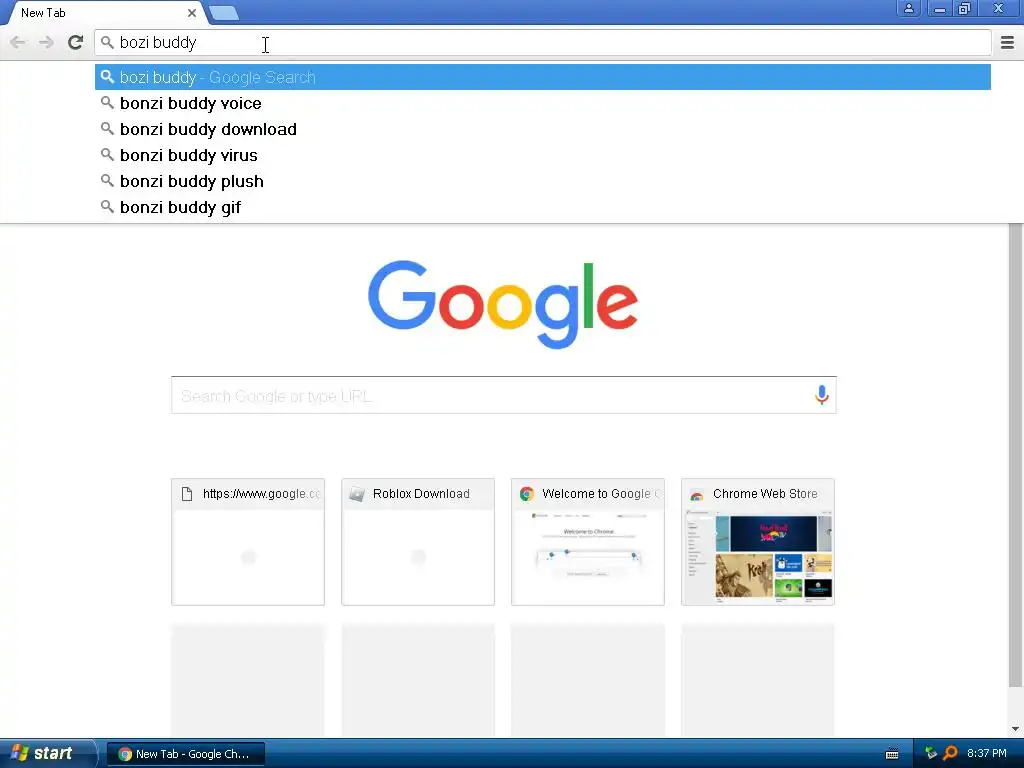Click the magnifier icon in the address bar
1024x768 pixels.
(107, 42)
